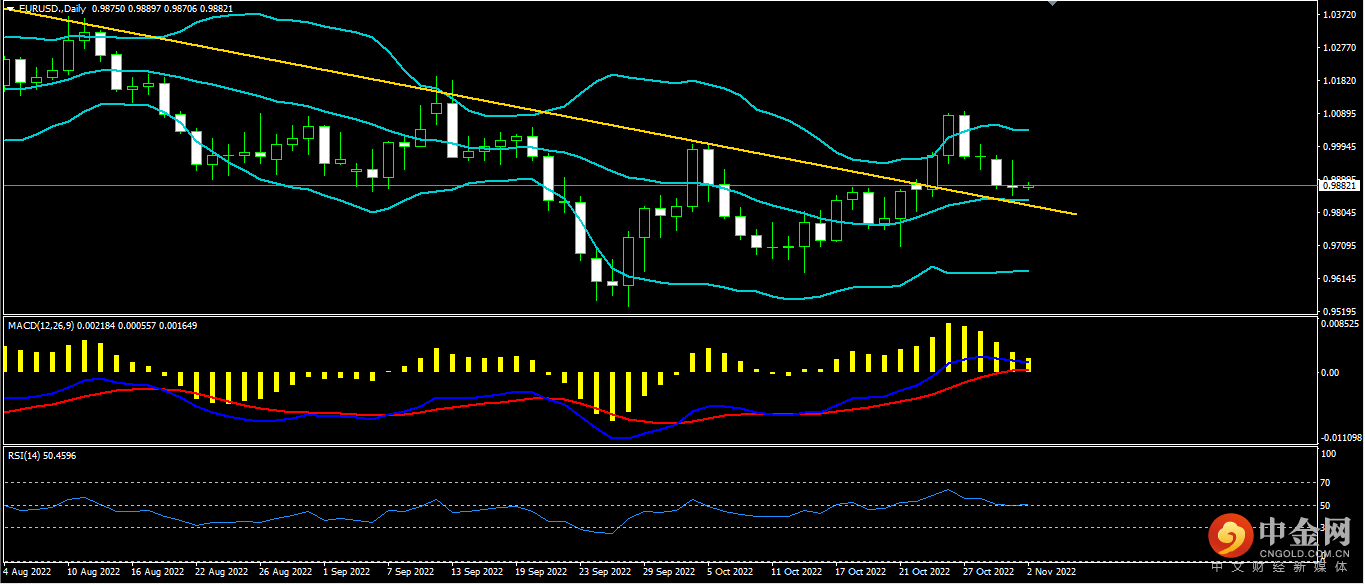Viewport: 1365px width, 585px height.
Task: Click the gray chart shift marker
Action: [1051, 3]
